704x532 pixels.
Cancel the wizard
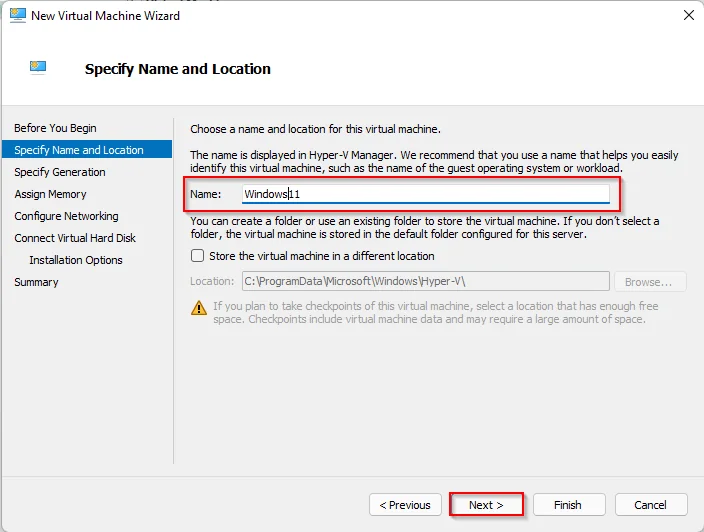651,505
